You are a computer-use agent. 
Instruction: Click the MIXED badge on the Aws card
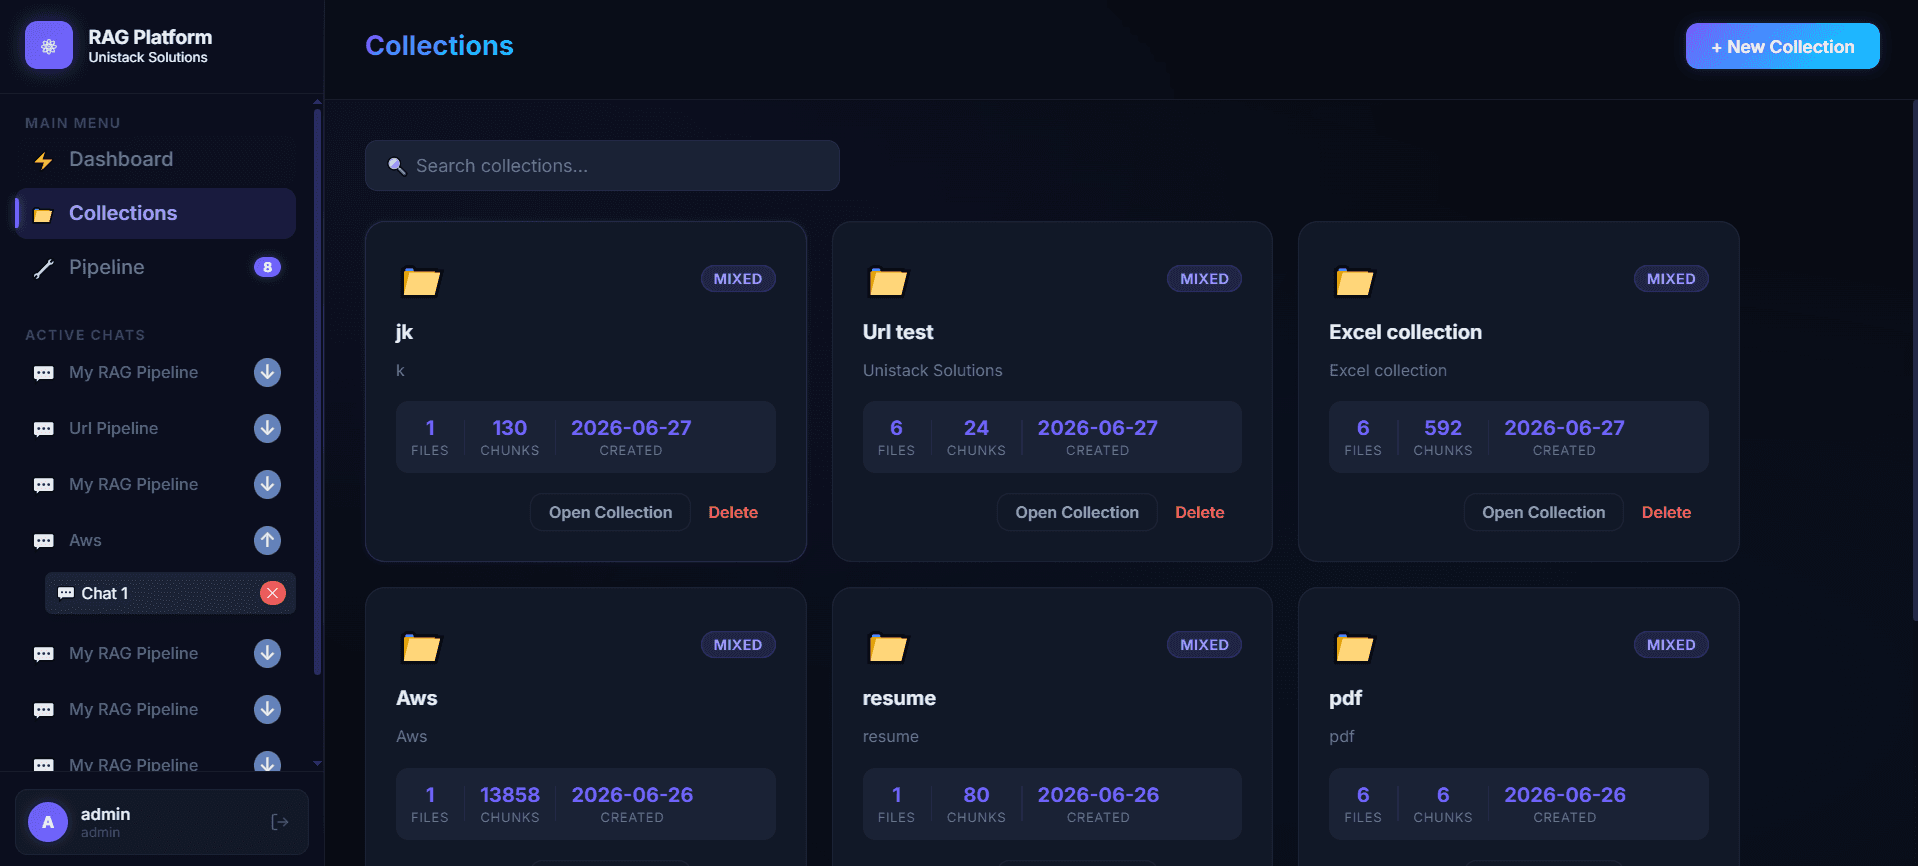click(x=738, y=645)
